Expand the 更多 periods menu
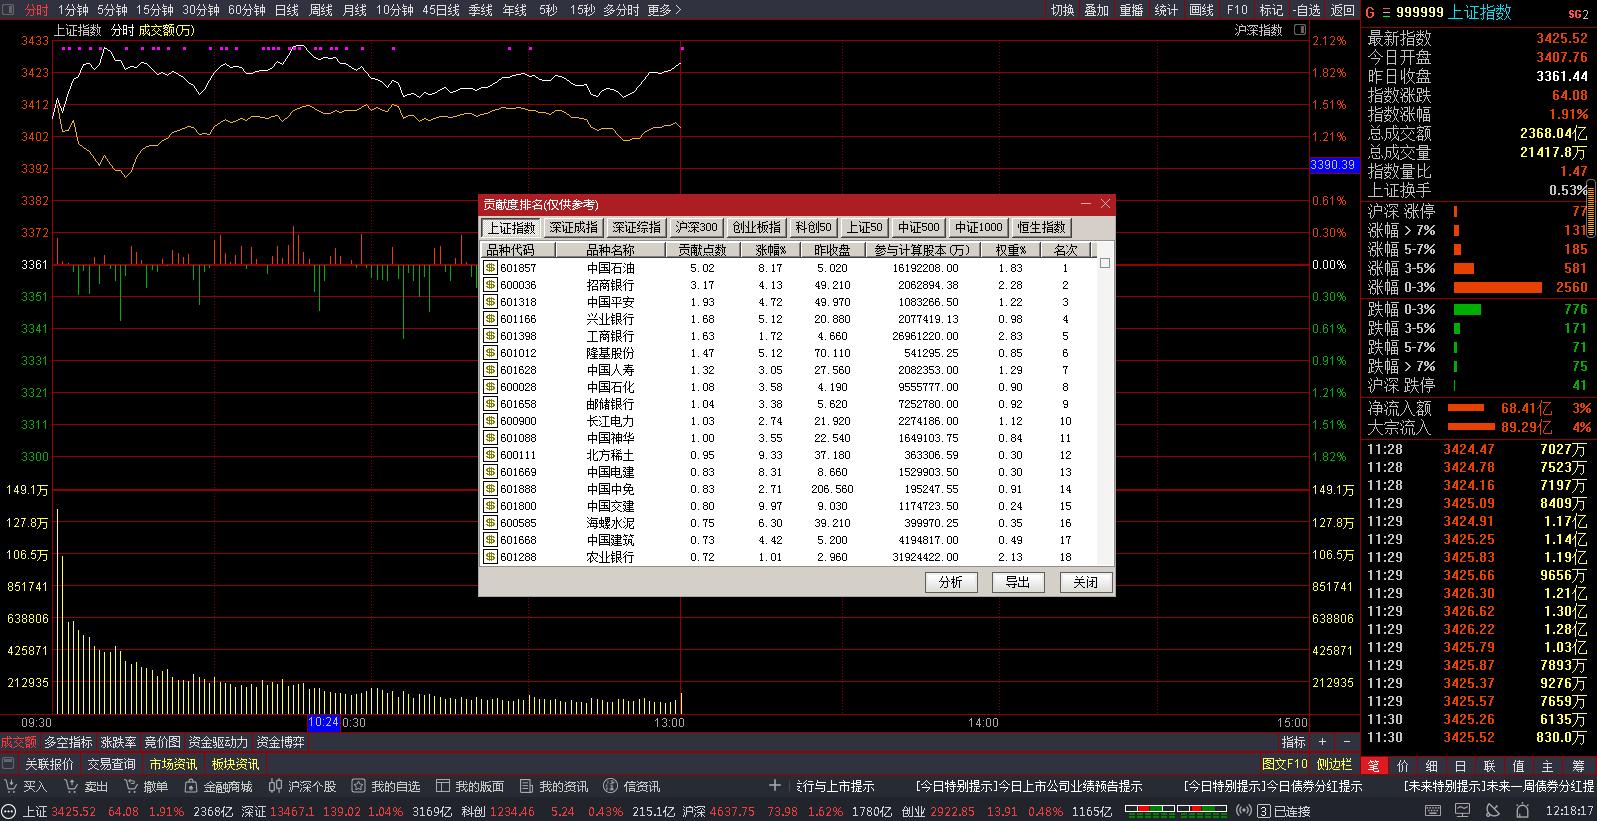 [x=664, y=10]
